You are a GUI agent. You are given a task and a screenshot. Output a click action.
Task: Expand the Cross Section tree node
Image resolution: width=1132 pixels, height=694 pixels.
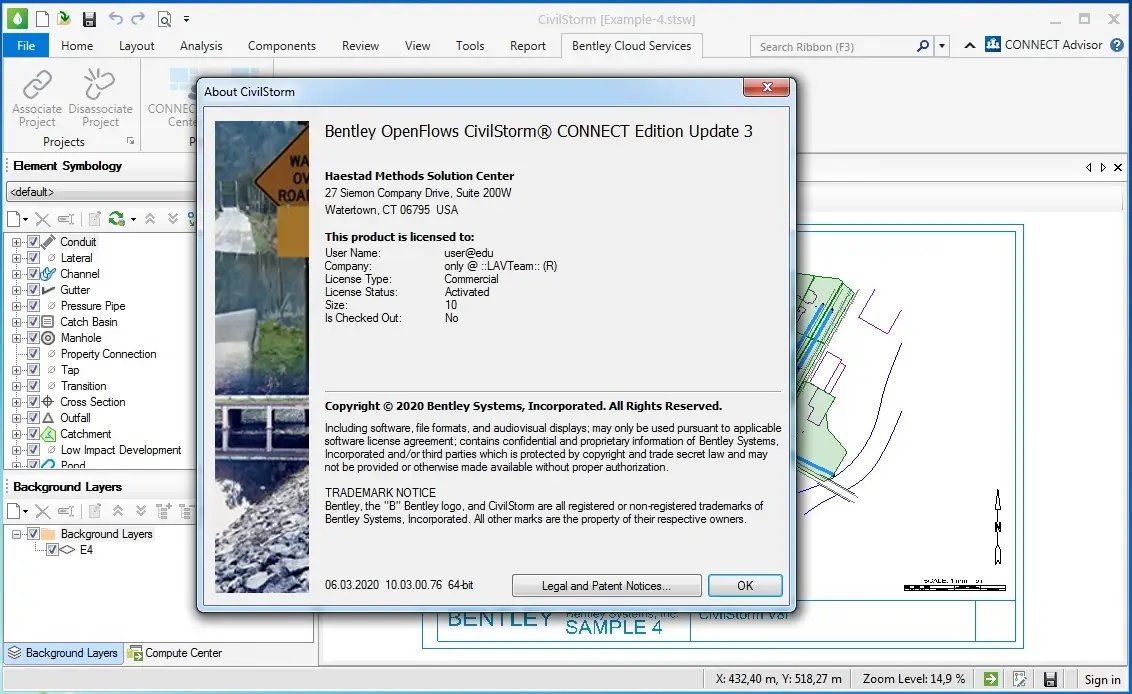coord(17,402)
